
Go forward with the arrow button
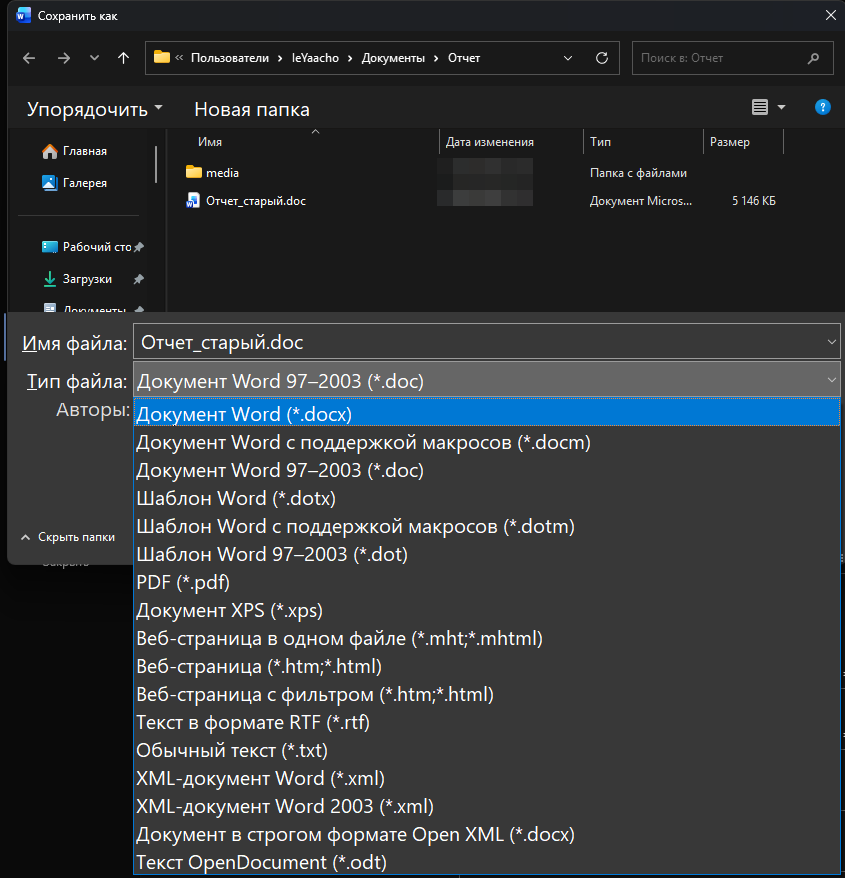(64, 58)
